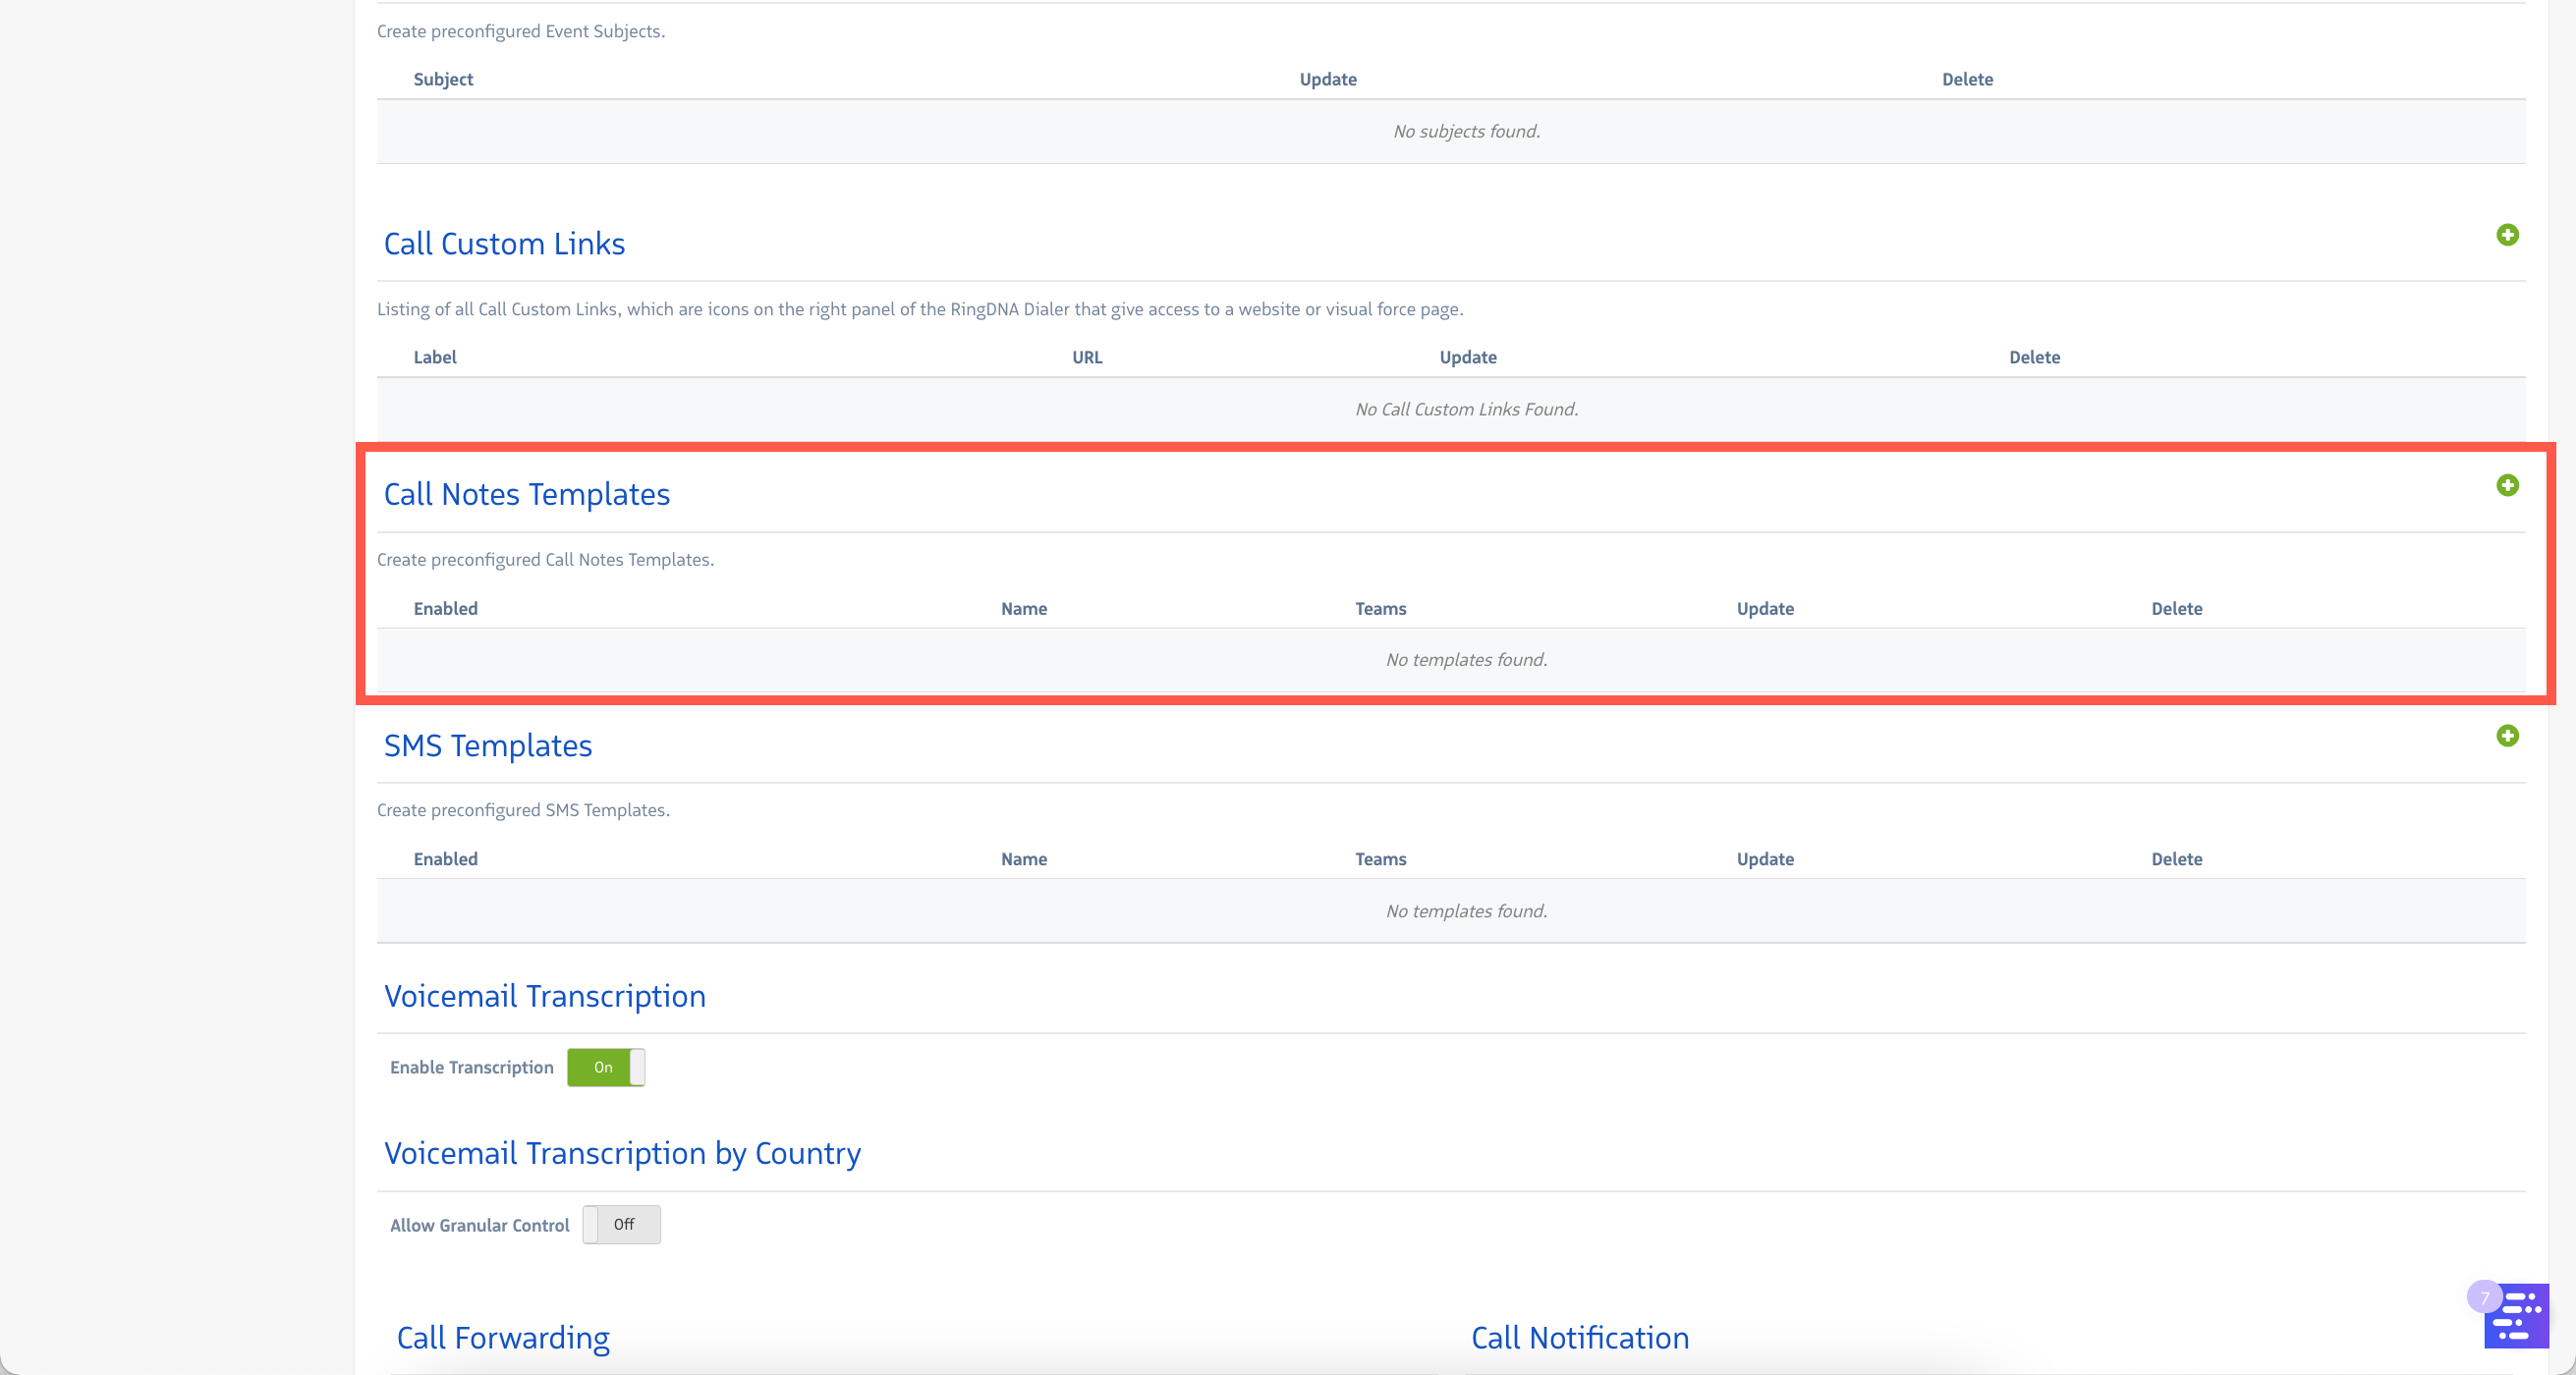
Task: Add a new SMS Template
Action: click(x=2507, y=736)
